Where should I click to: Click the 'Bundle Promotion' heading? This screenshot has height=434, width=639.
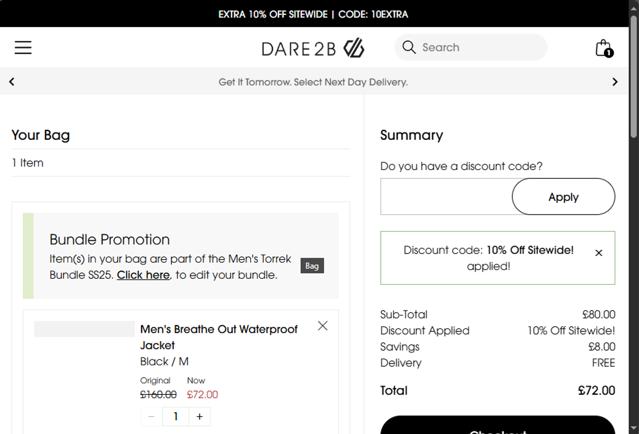pos(110,239)
